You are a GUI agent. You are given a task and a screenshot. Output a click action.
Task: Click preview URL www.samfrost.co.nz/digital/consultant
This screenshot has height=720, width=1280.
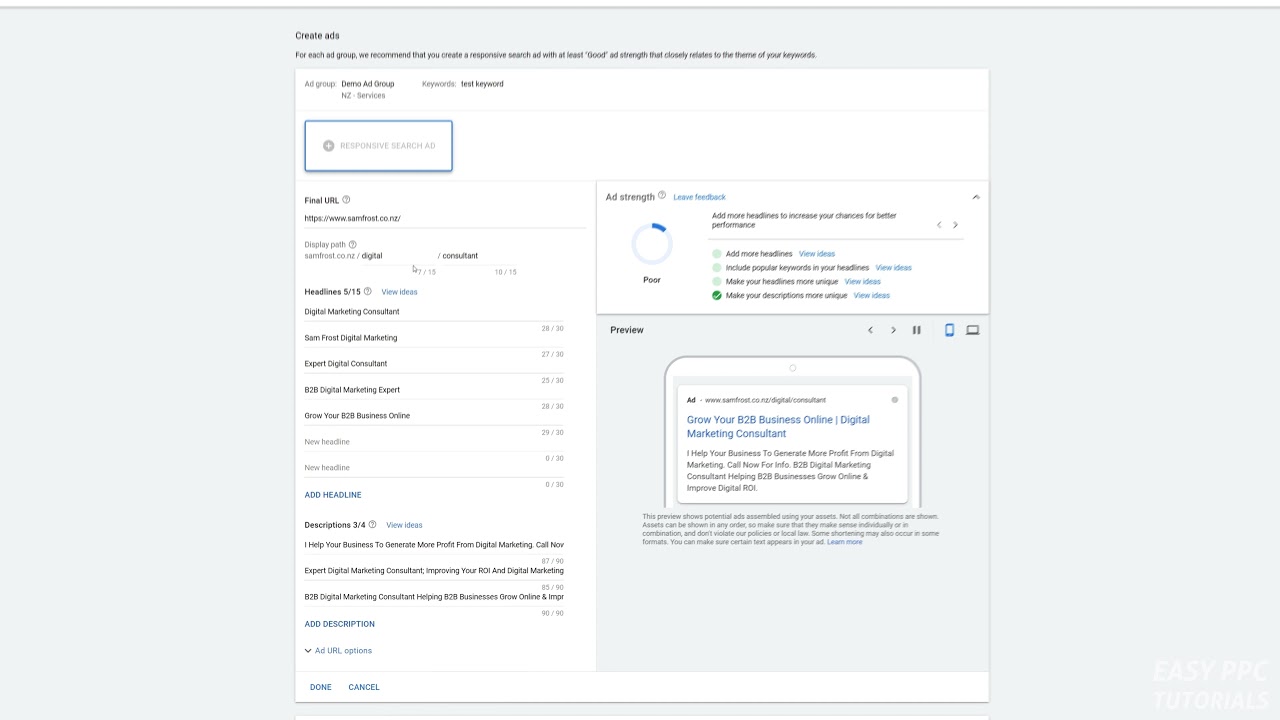[766, 400]
